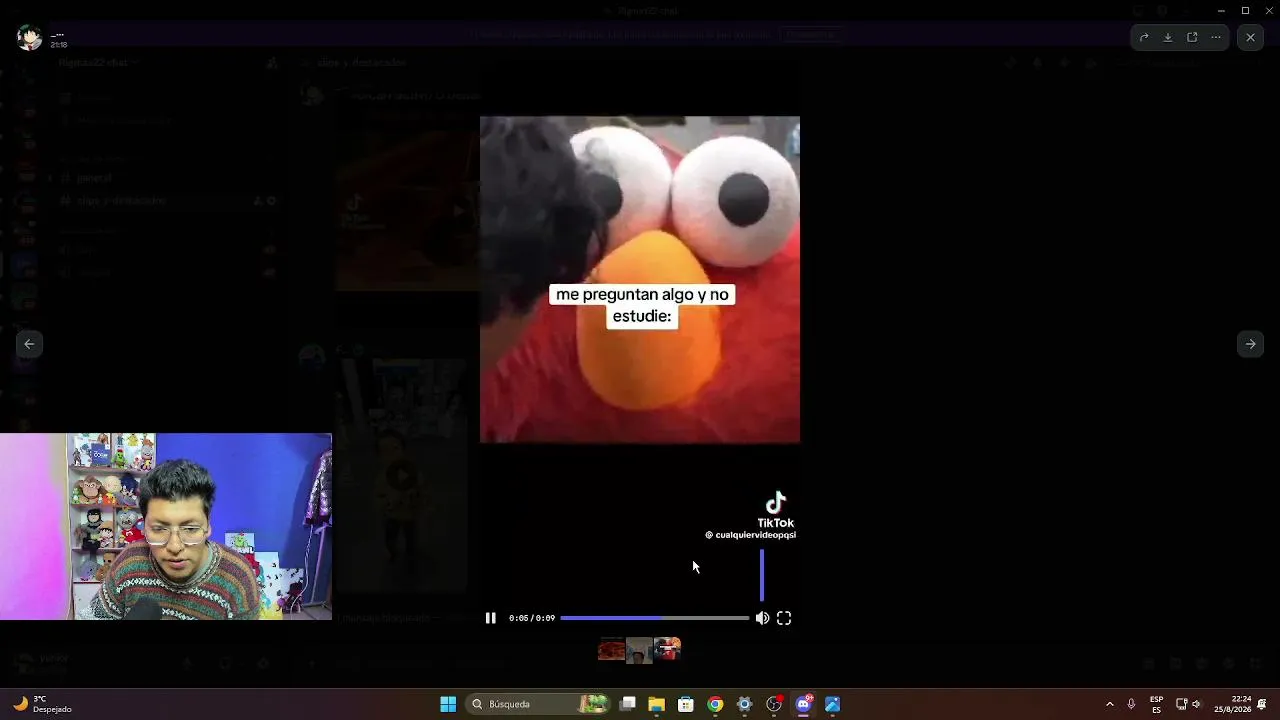Open OBS Studio from the taskbar
The width and height of the screenshot is (1280, 720).
774,704
